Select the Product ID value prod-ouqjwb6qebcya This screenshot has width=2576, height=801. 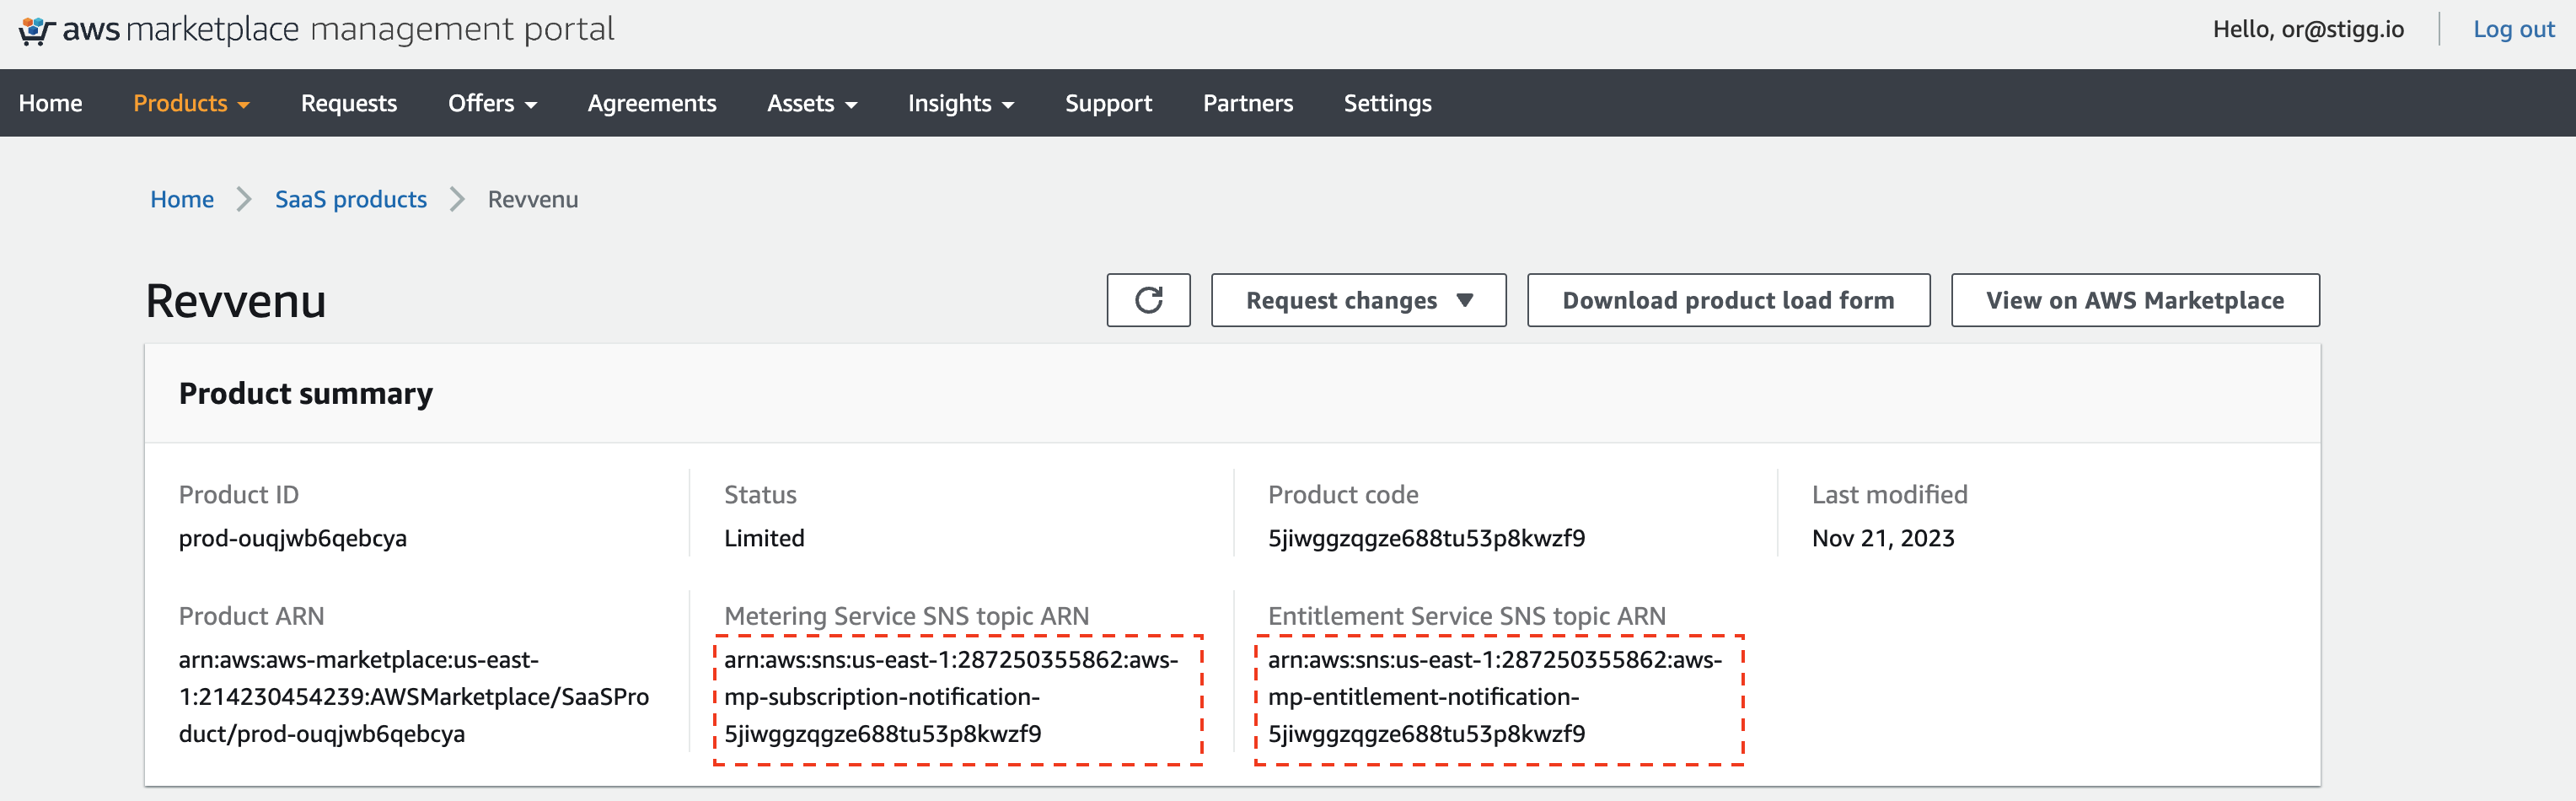tap(293, 538)
